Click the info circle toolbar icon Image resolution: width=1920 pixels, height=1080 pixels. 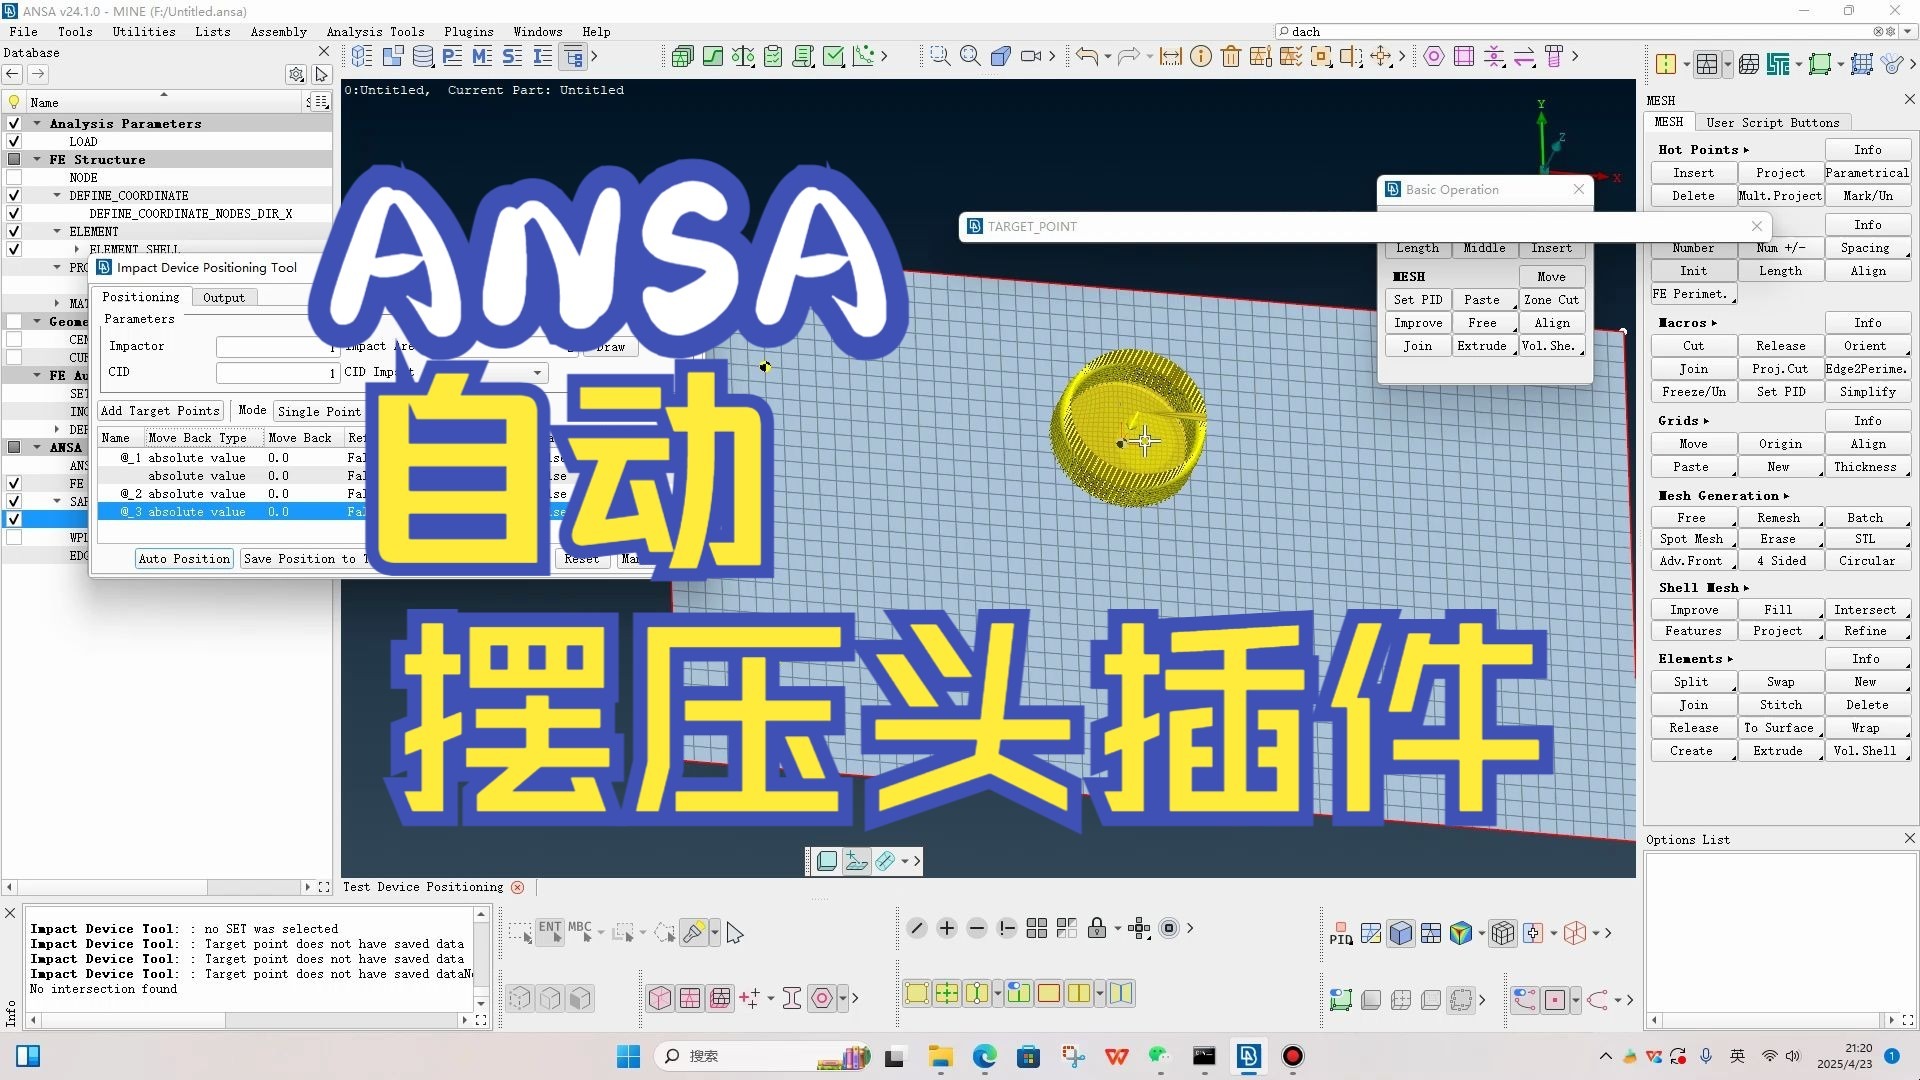tap(1201, 57)
